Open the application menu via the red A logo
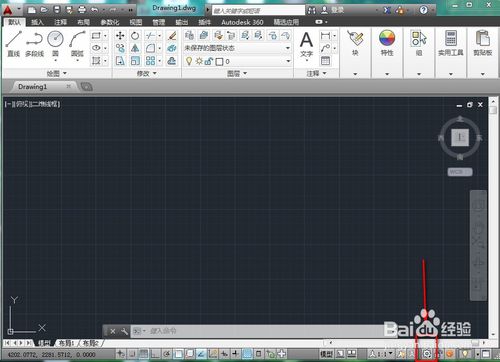The image size is (500, 362). (8, 10)
